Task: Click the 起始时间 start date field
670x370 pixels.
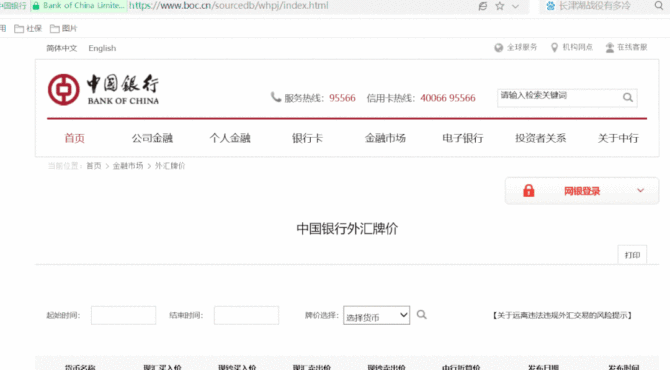Action: 123,315
